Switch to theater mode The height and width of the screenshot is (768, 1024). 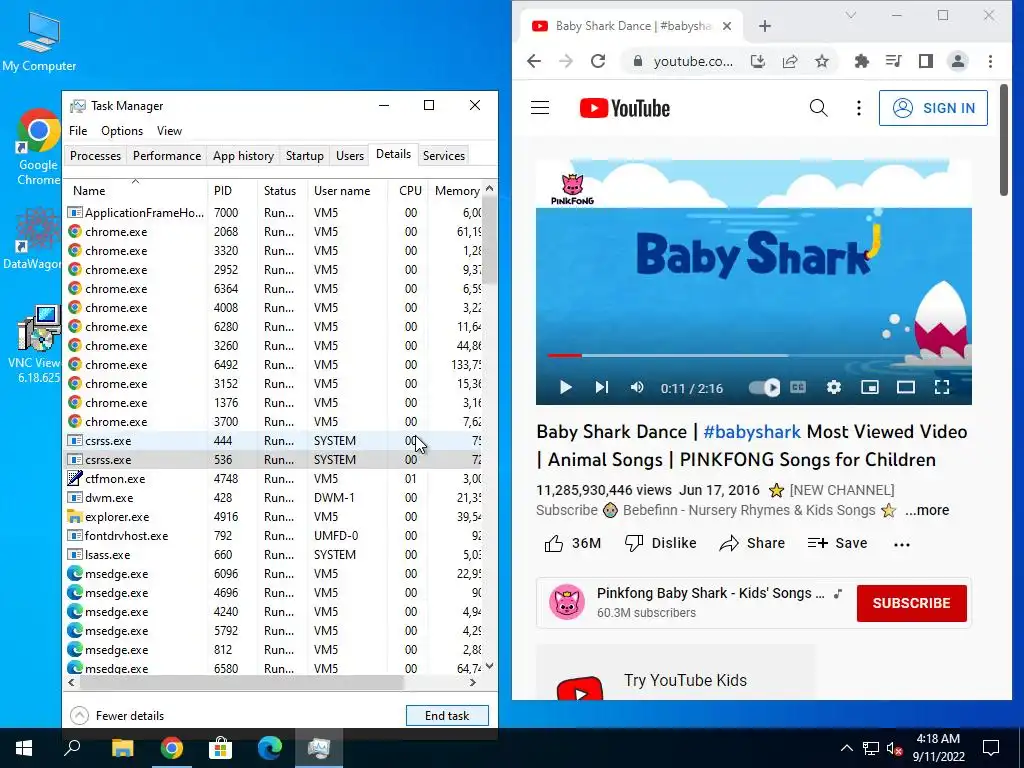[x=905, y=388]
